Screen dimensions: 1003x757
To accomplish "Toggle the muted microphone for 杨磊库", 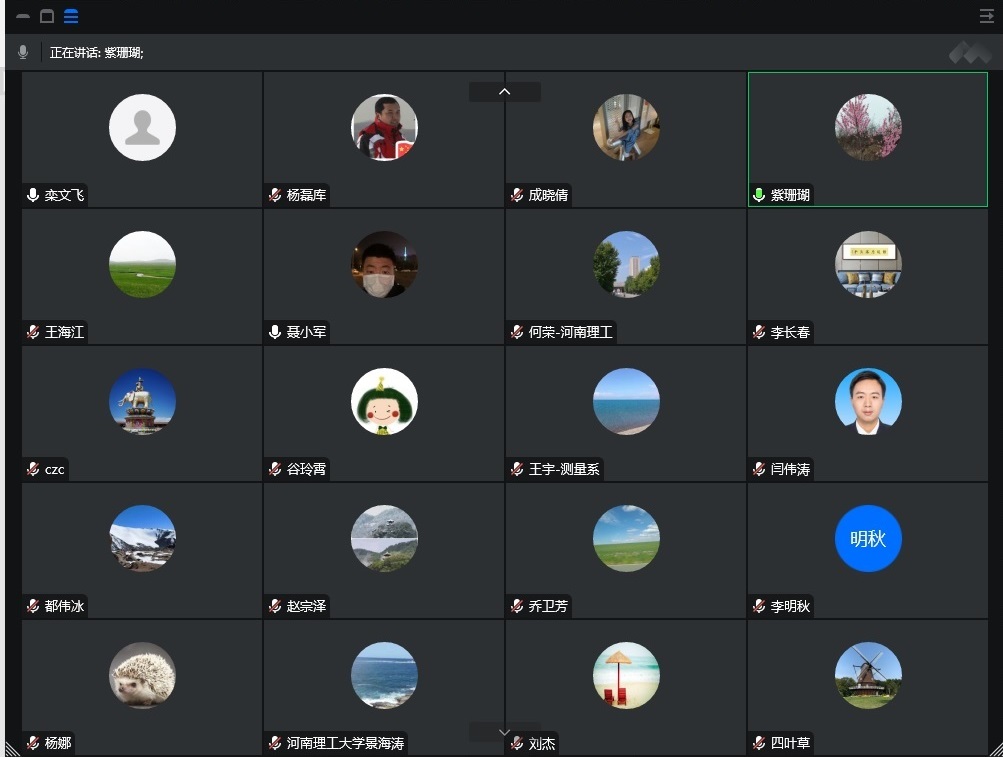I will [x=275, y=195].
